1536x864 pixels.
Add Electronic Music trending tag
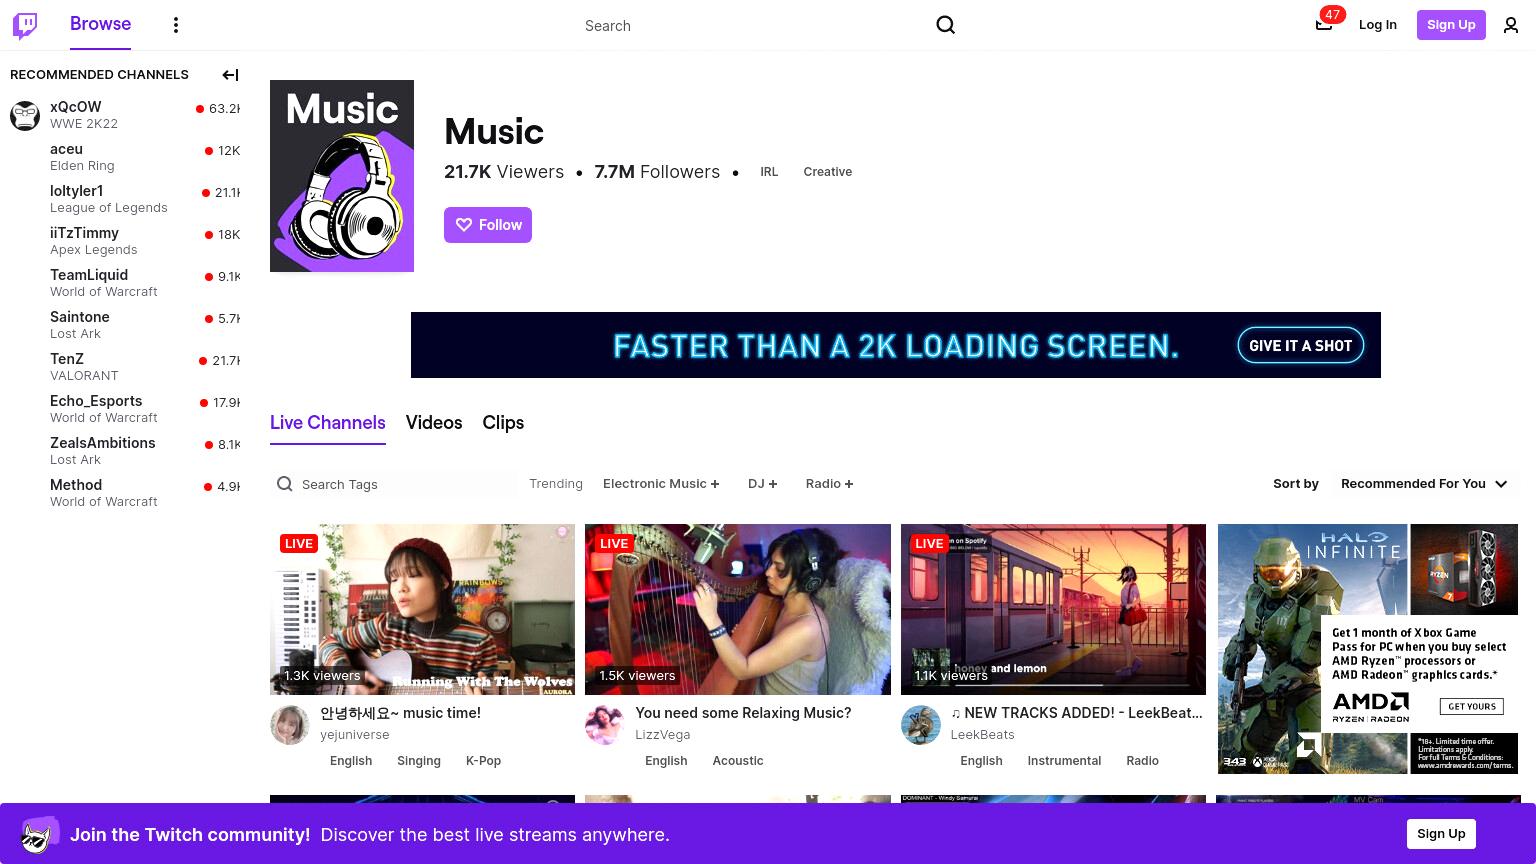pos(661,484)
